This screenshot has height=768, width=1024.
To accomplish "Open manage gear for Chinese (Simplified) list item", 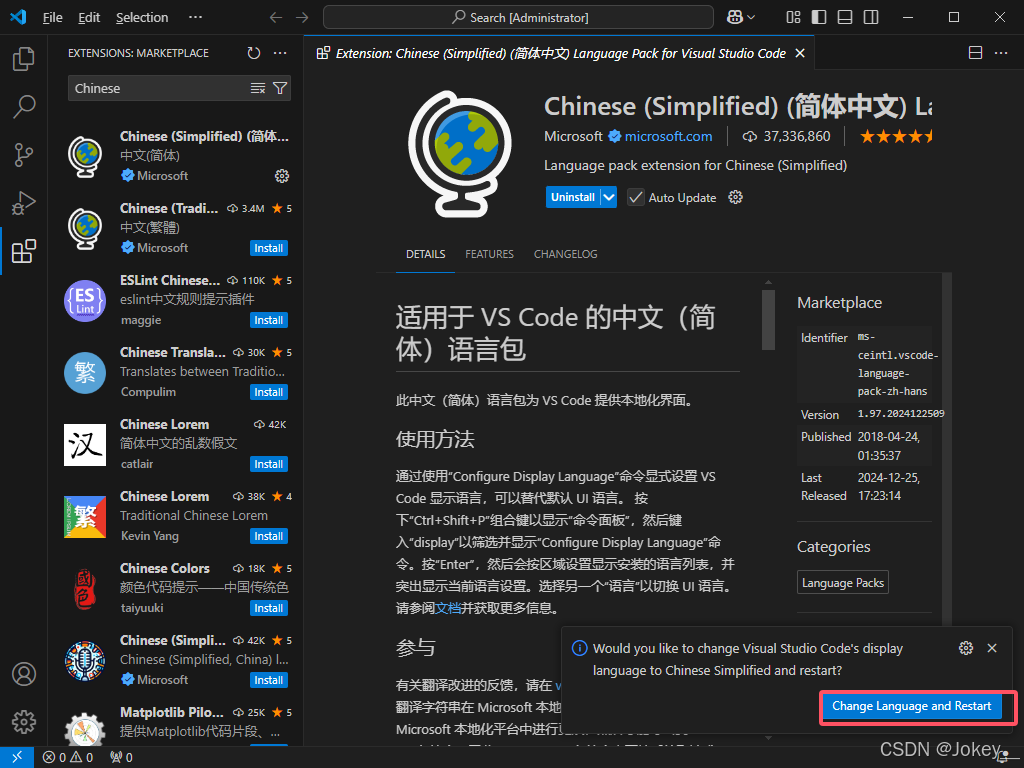I will [x=281, y=176].
